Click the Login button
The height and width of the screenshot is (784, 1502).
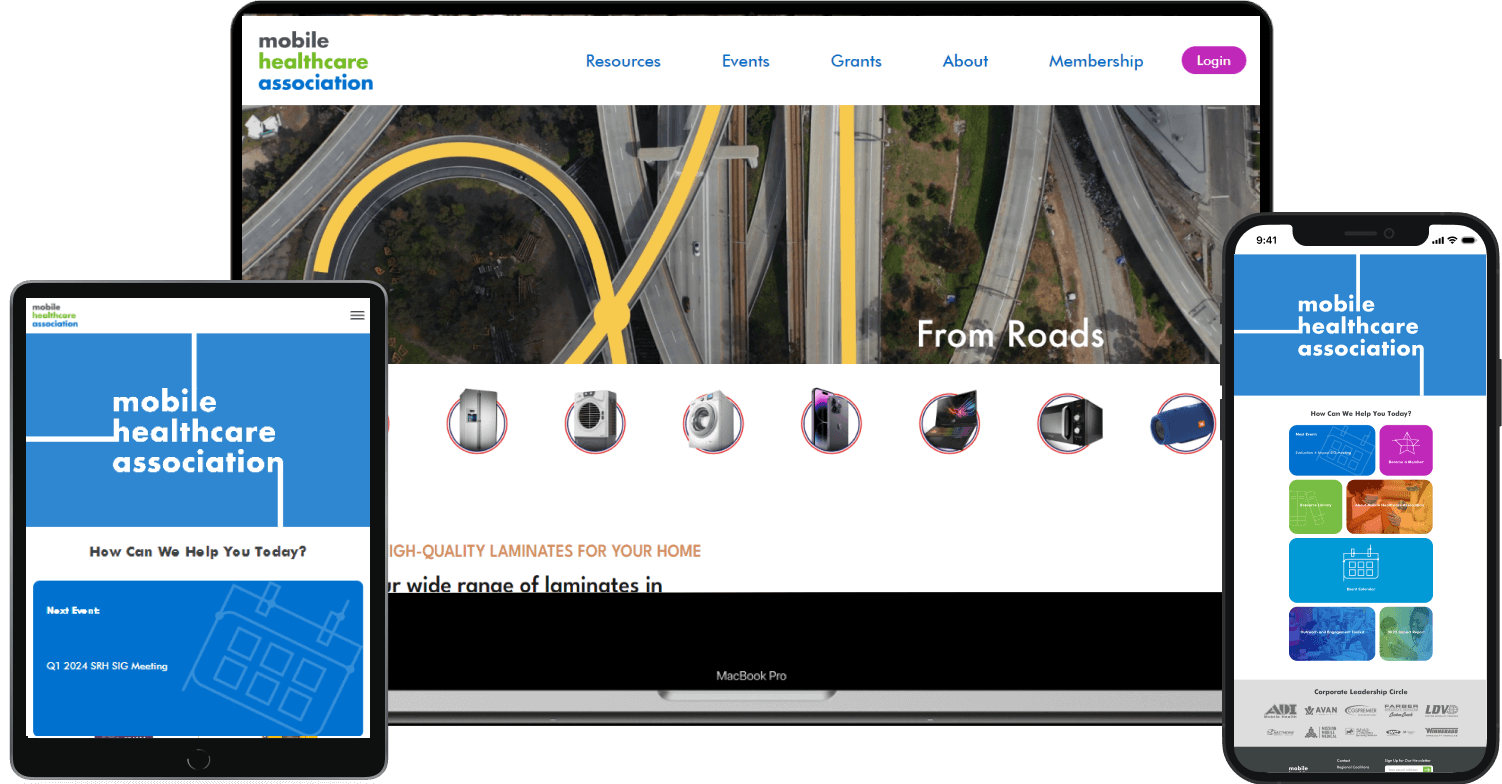pos(1213,60)
